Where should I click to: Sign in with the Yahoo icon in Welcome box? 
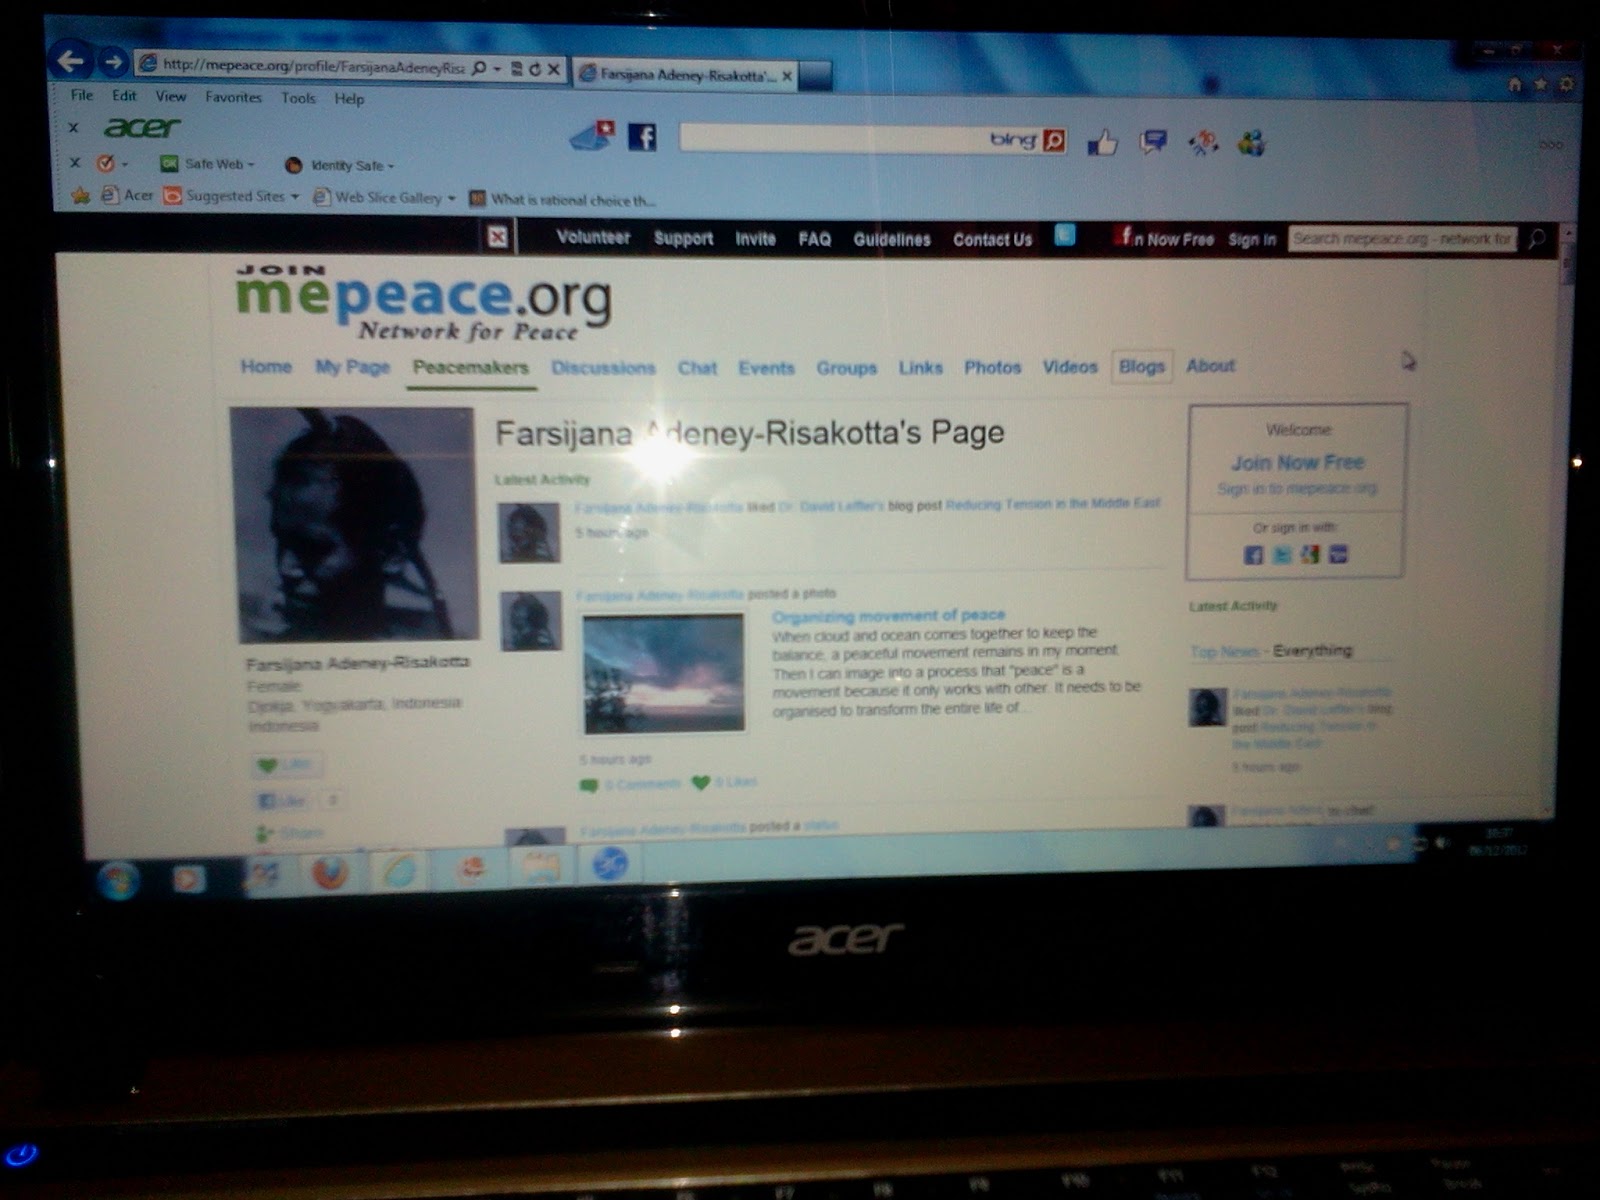pos(1338,554)
